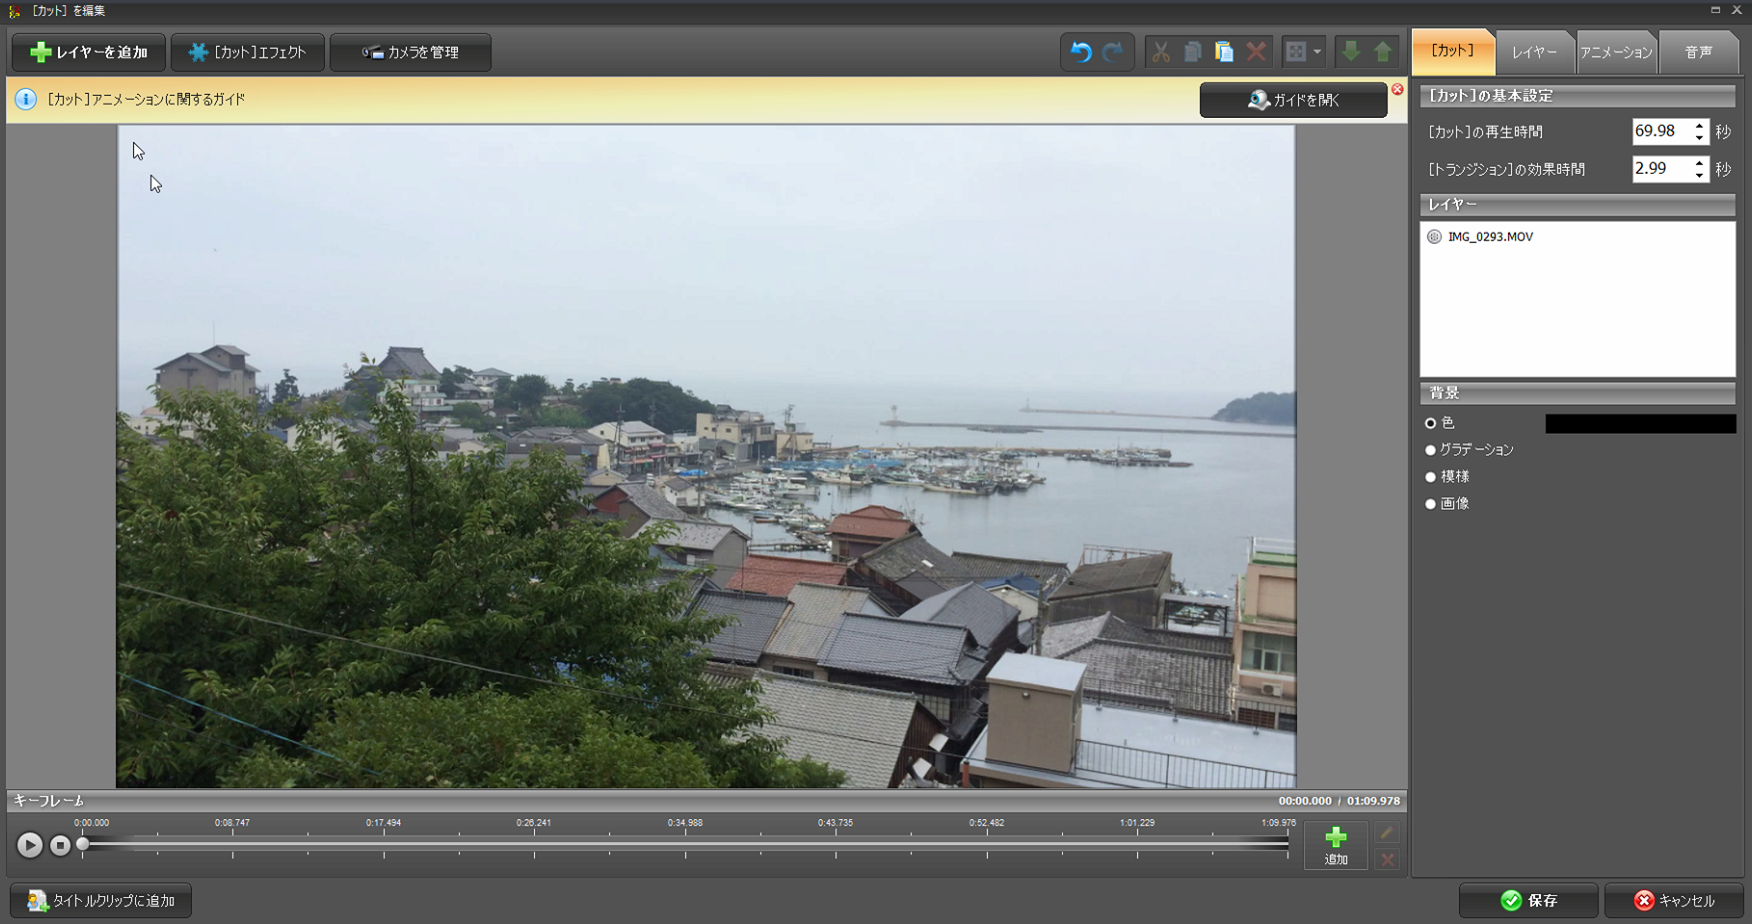Move layer up with green arrow

pyautogui.click(x=1383, y=52)
